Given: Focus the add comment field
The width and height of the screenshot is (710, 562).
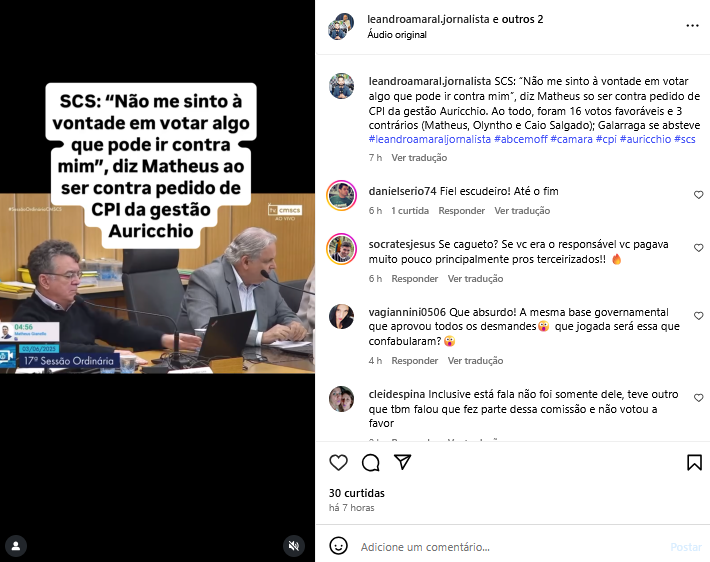Looking at the screenshot, I should [x=512, y=547].
